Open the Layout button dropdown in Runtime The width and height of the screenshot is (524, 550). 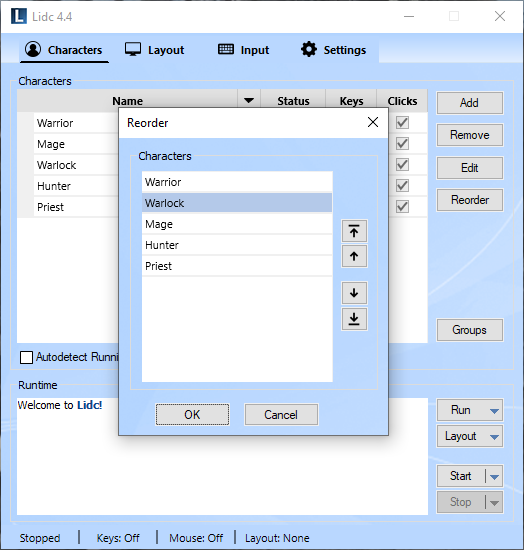pyautogui.click(x=494, y=437)
